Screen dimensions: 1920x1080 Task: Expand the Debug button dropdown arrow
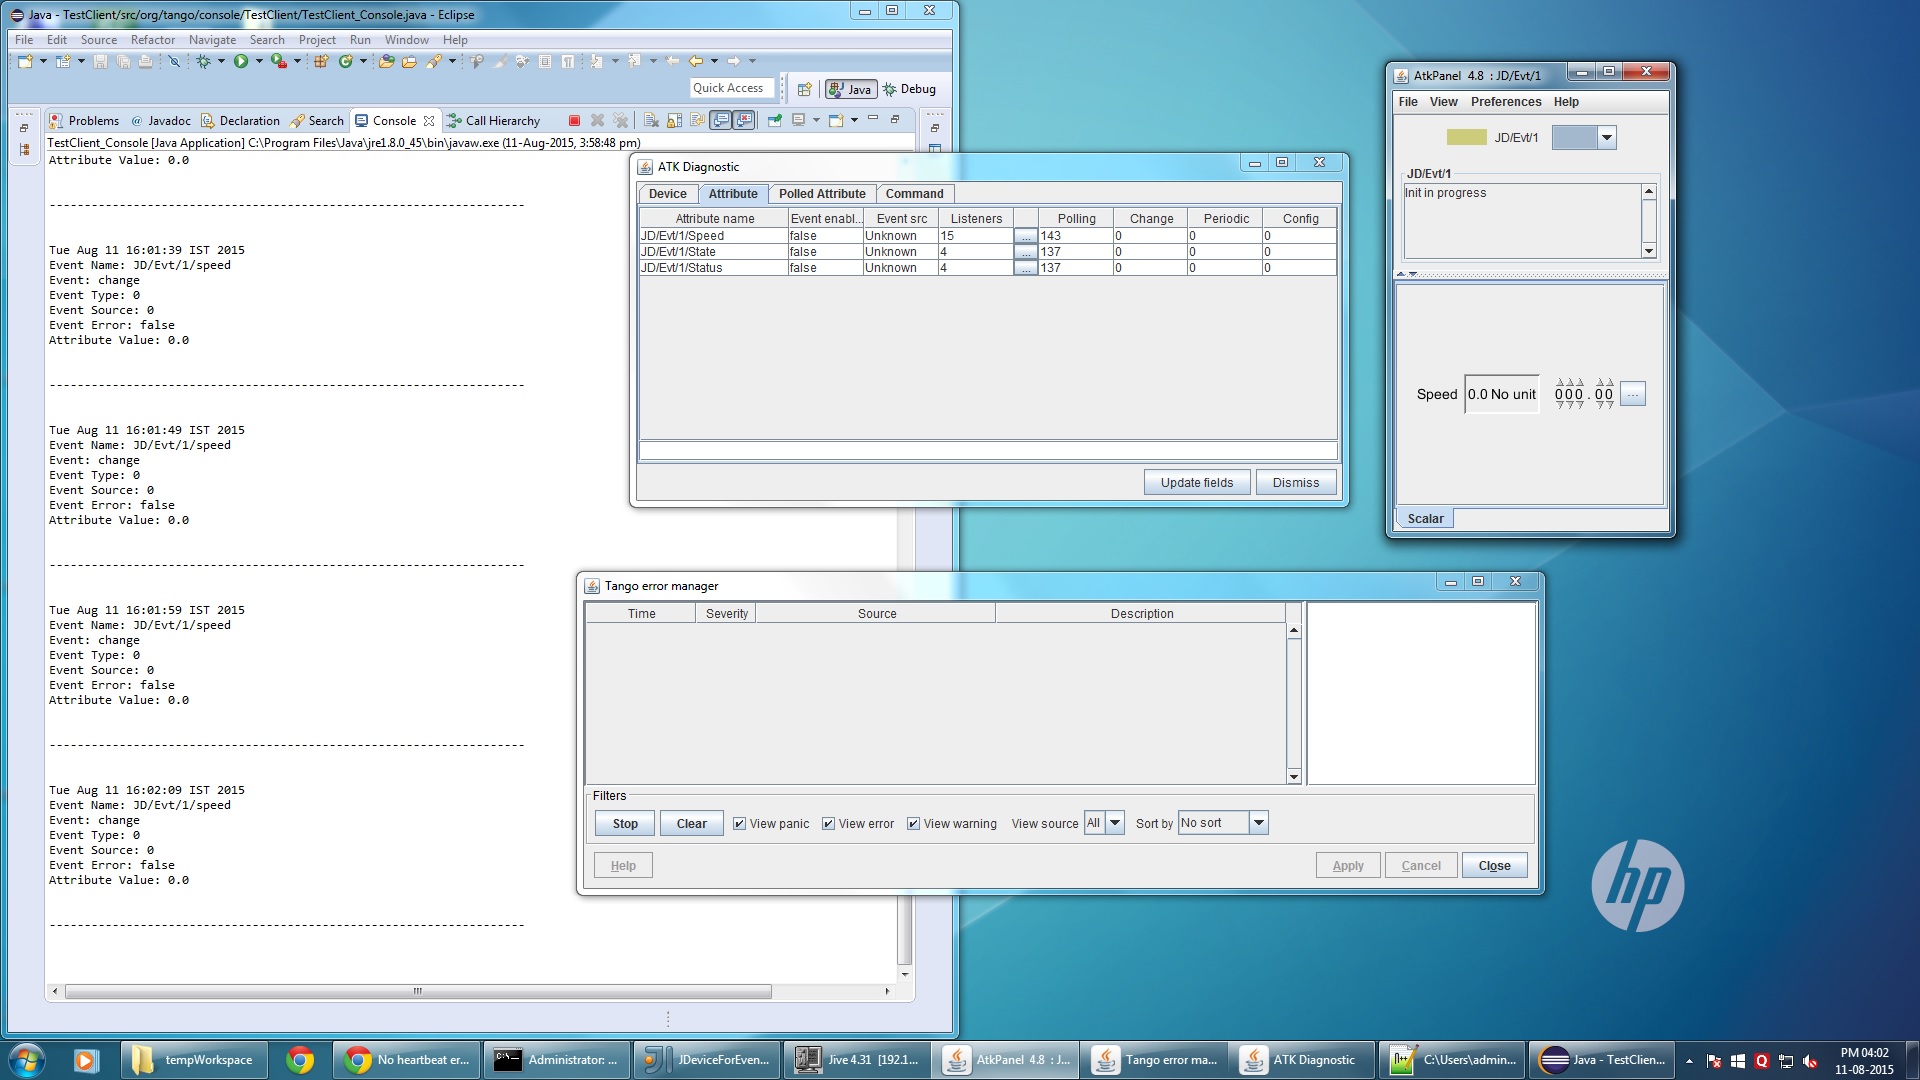pyautogui.click(x=221, y=61)
